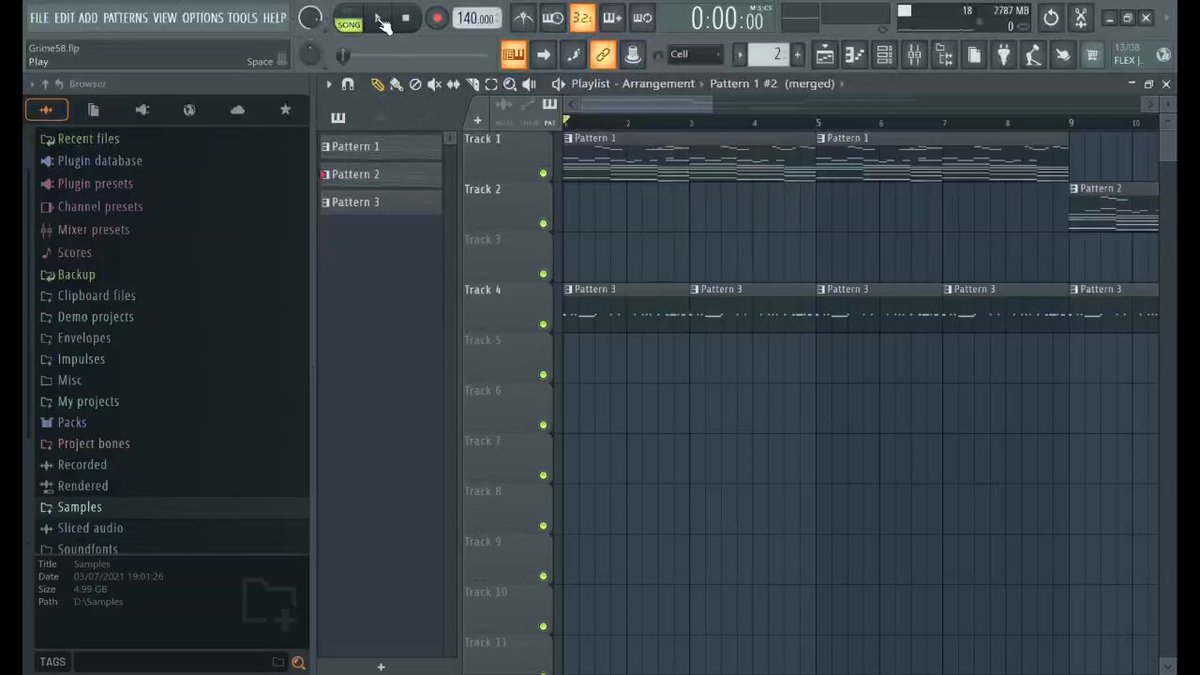Toggle Song mode button
The width and height of the screenshot is (1200, 675).
[x=348, y=19]
